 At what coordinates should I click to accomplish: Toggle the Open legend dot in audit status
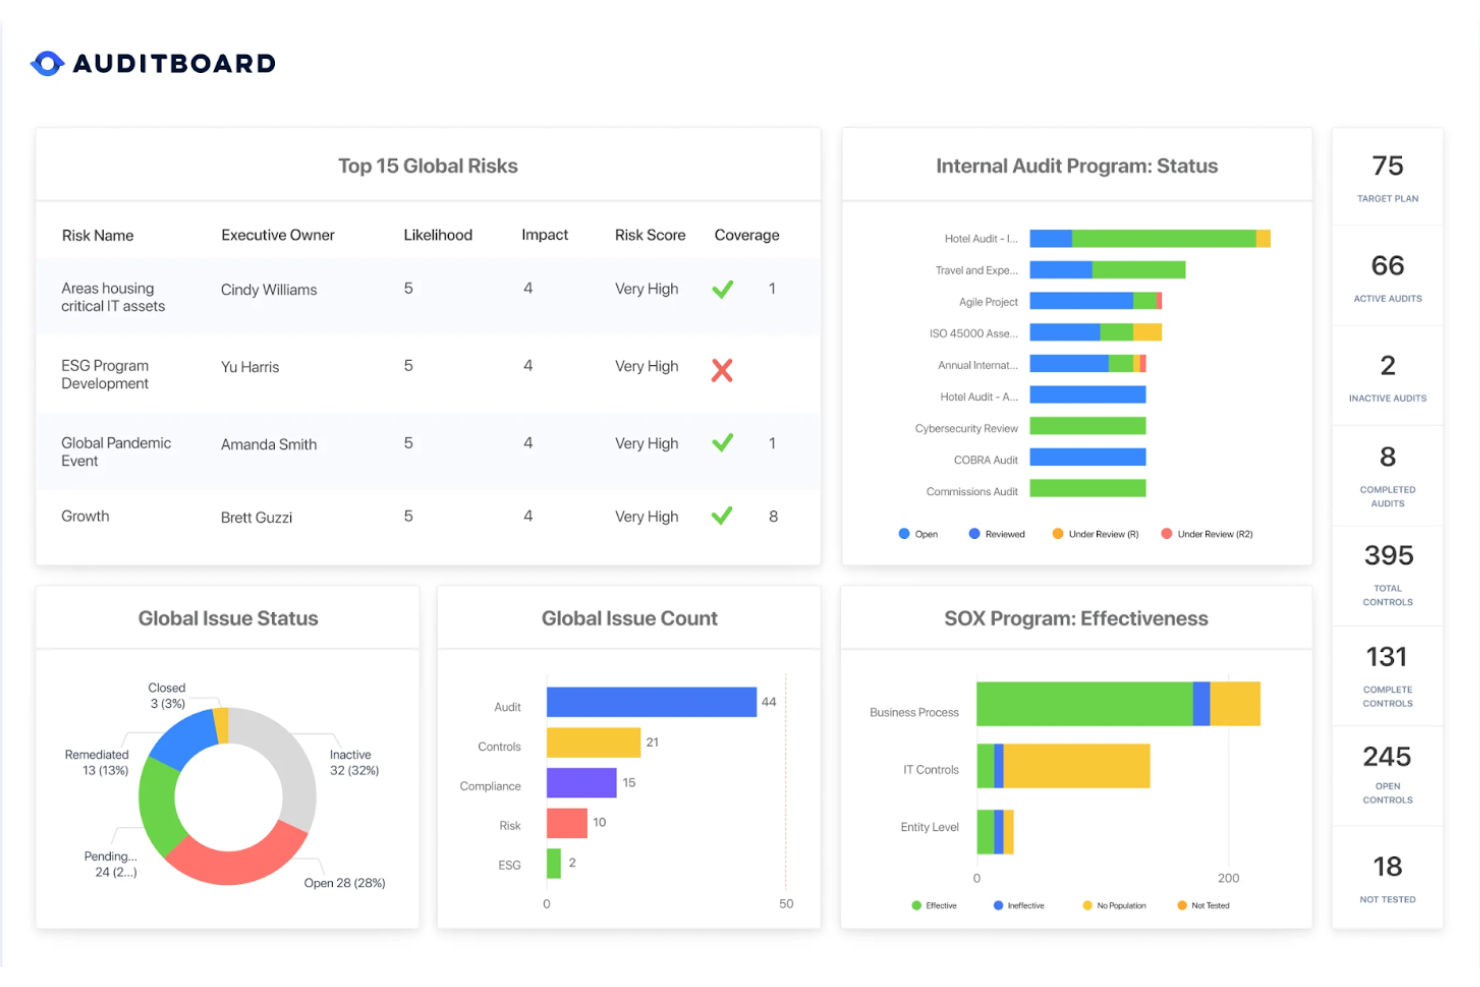[904, 534]
